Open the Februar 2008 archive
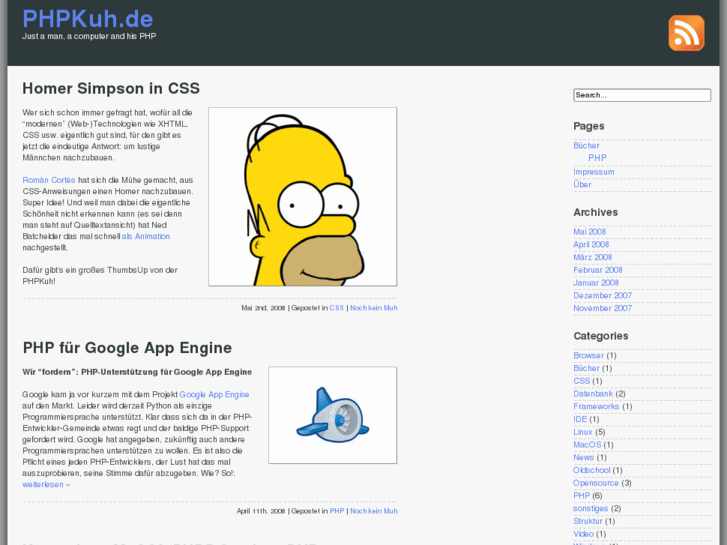The image size is (727, 545). coord(598,270)
